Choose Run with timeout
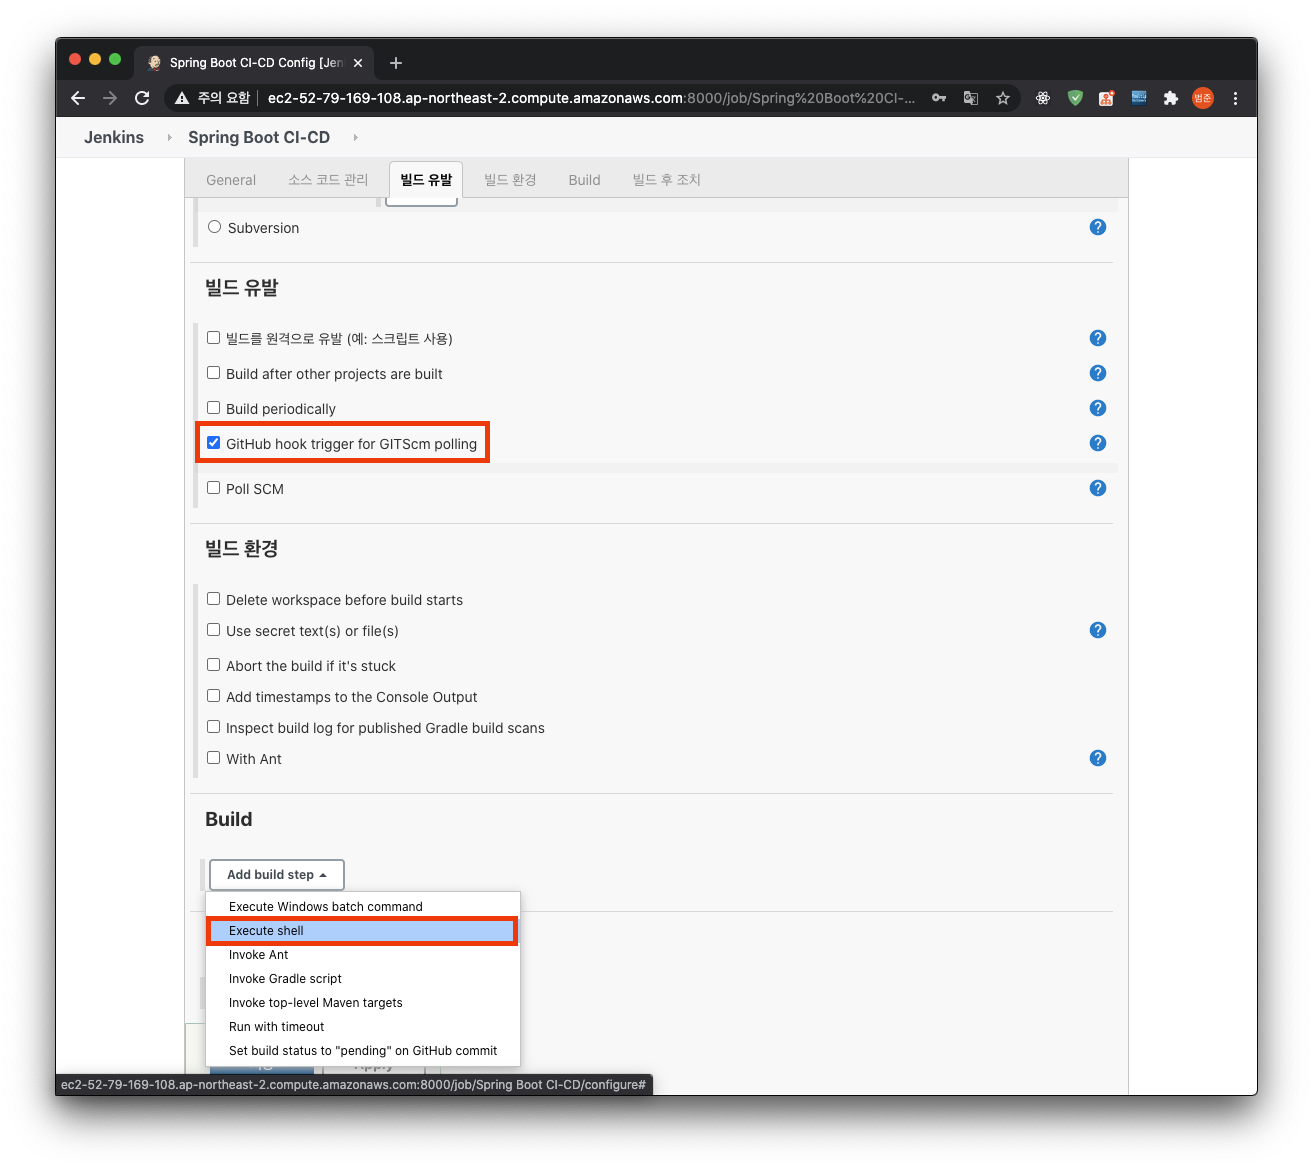1313x1169 pixels. click(362, 1027)
